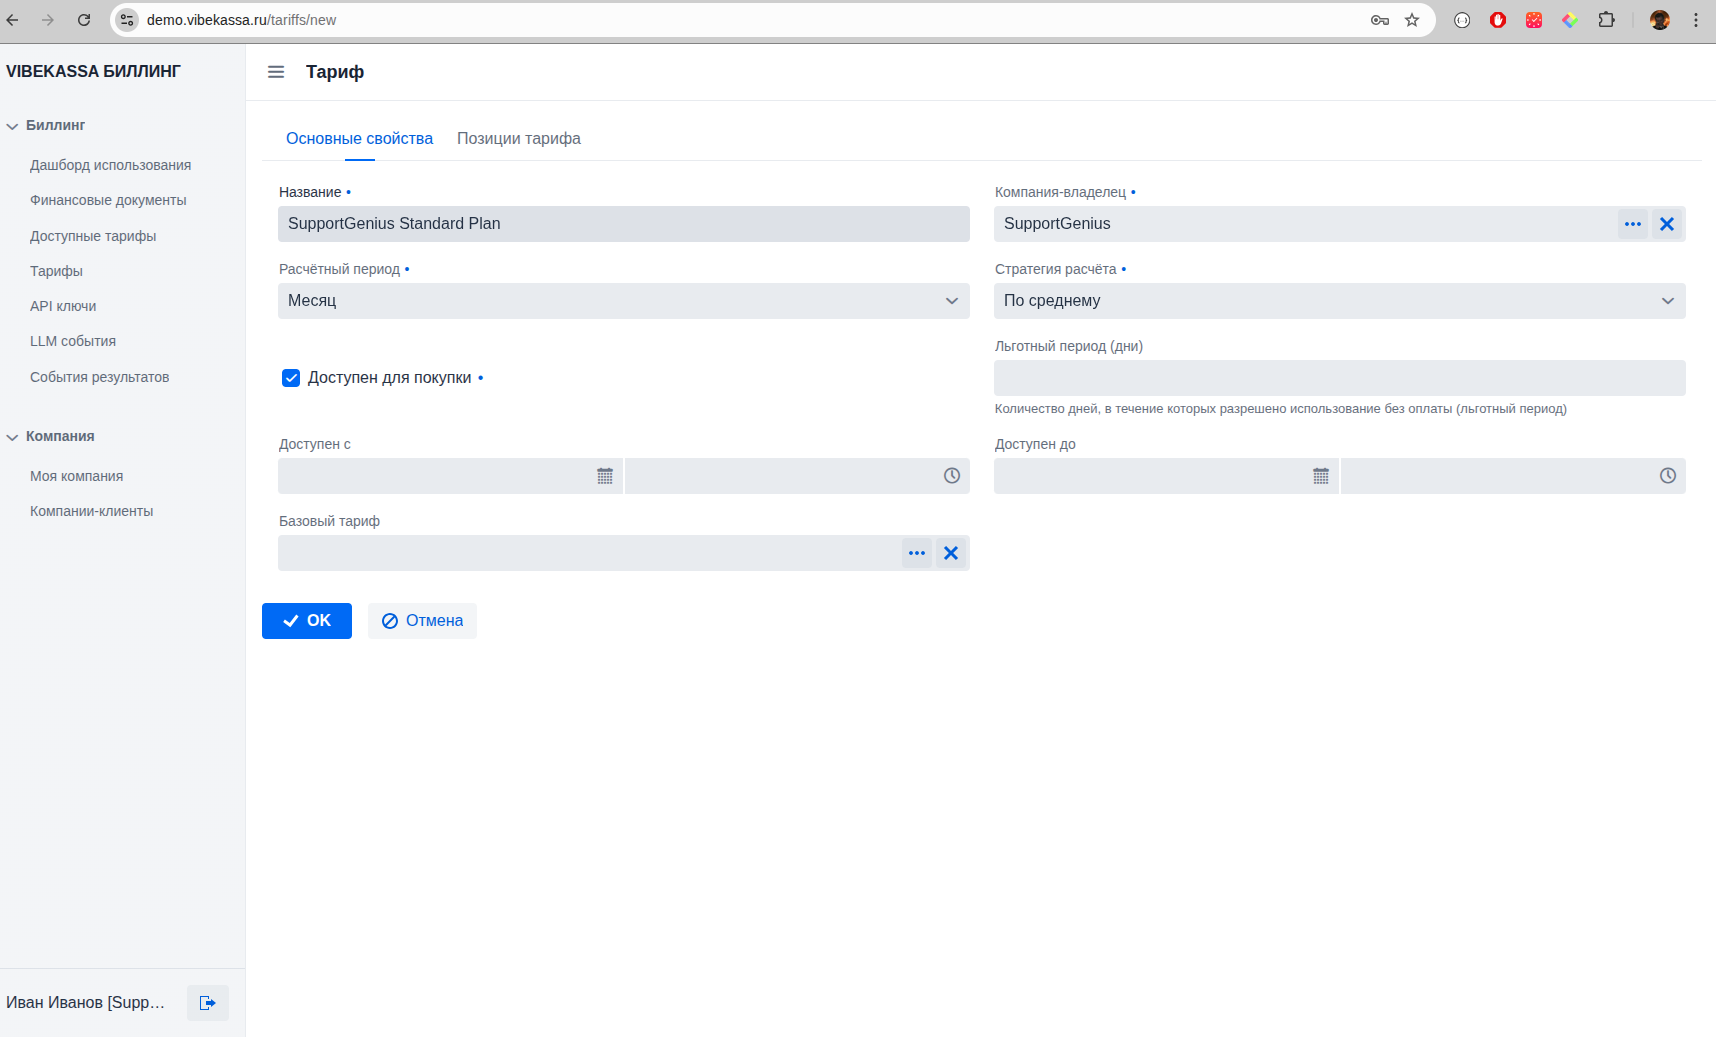
Task: Open company owner lookup ellipsis button
Action: 1632,224
